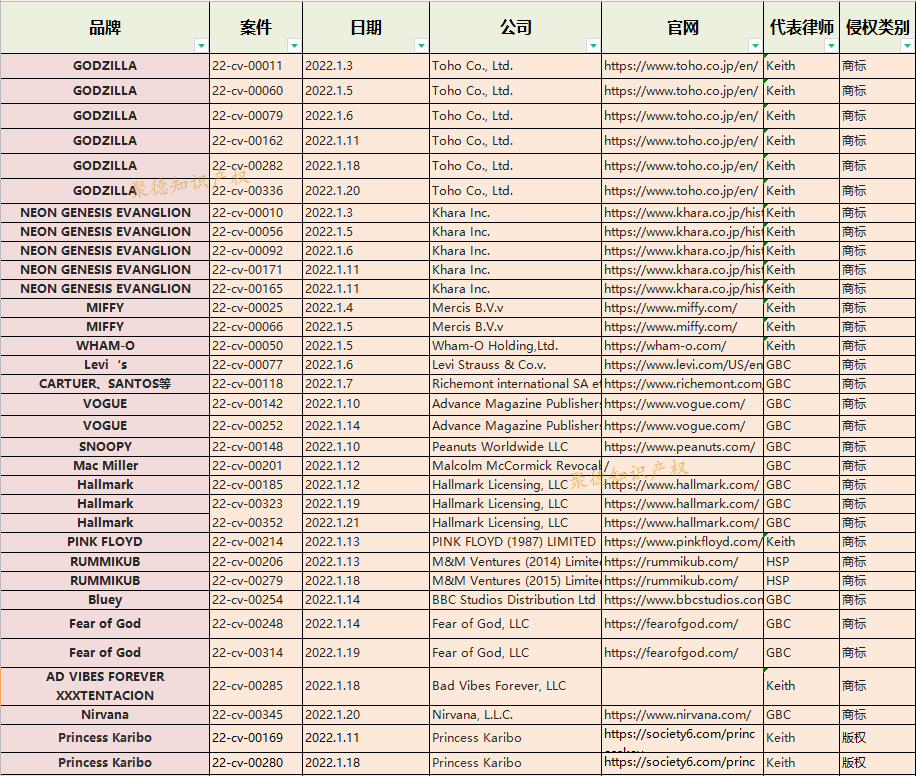Click the date 2022.1.20 in Nirvana row
The image size is (916, 776).
(366, 715)
